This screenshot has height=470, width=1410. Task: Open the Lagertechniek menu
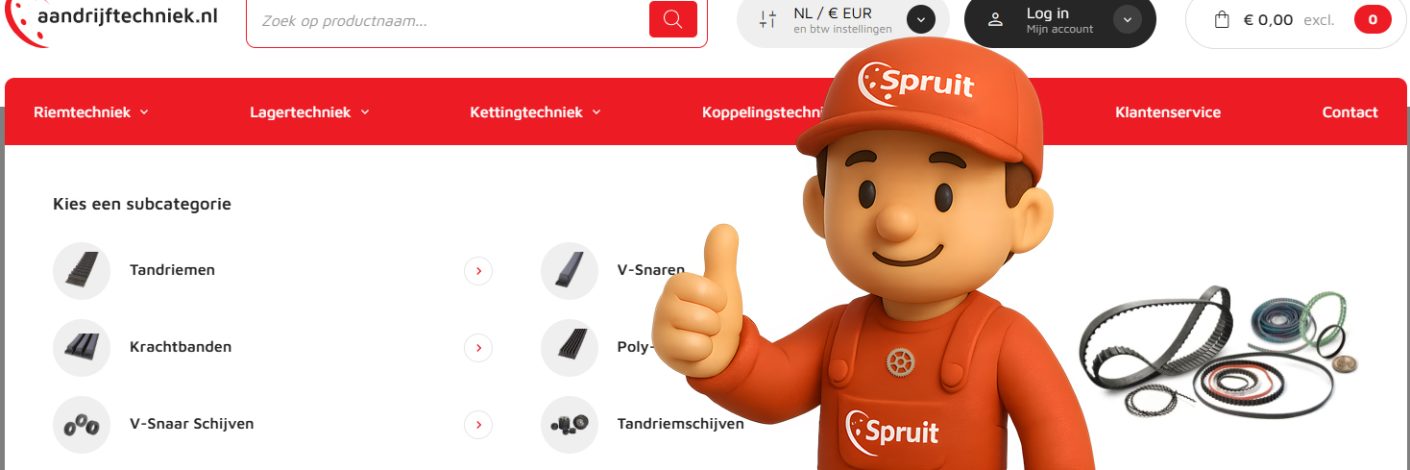tap(309, 112)
